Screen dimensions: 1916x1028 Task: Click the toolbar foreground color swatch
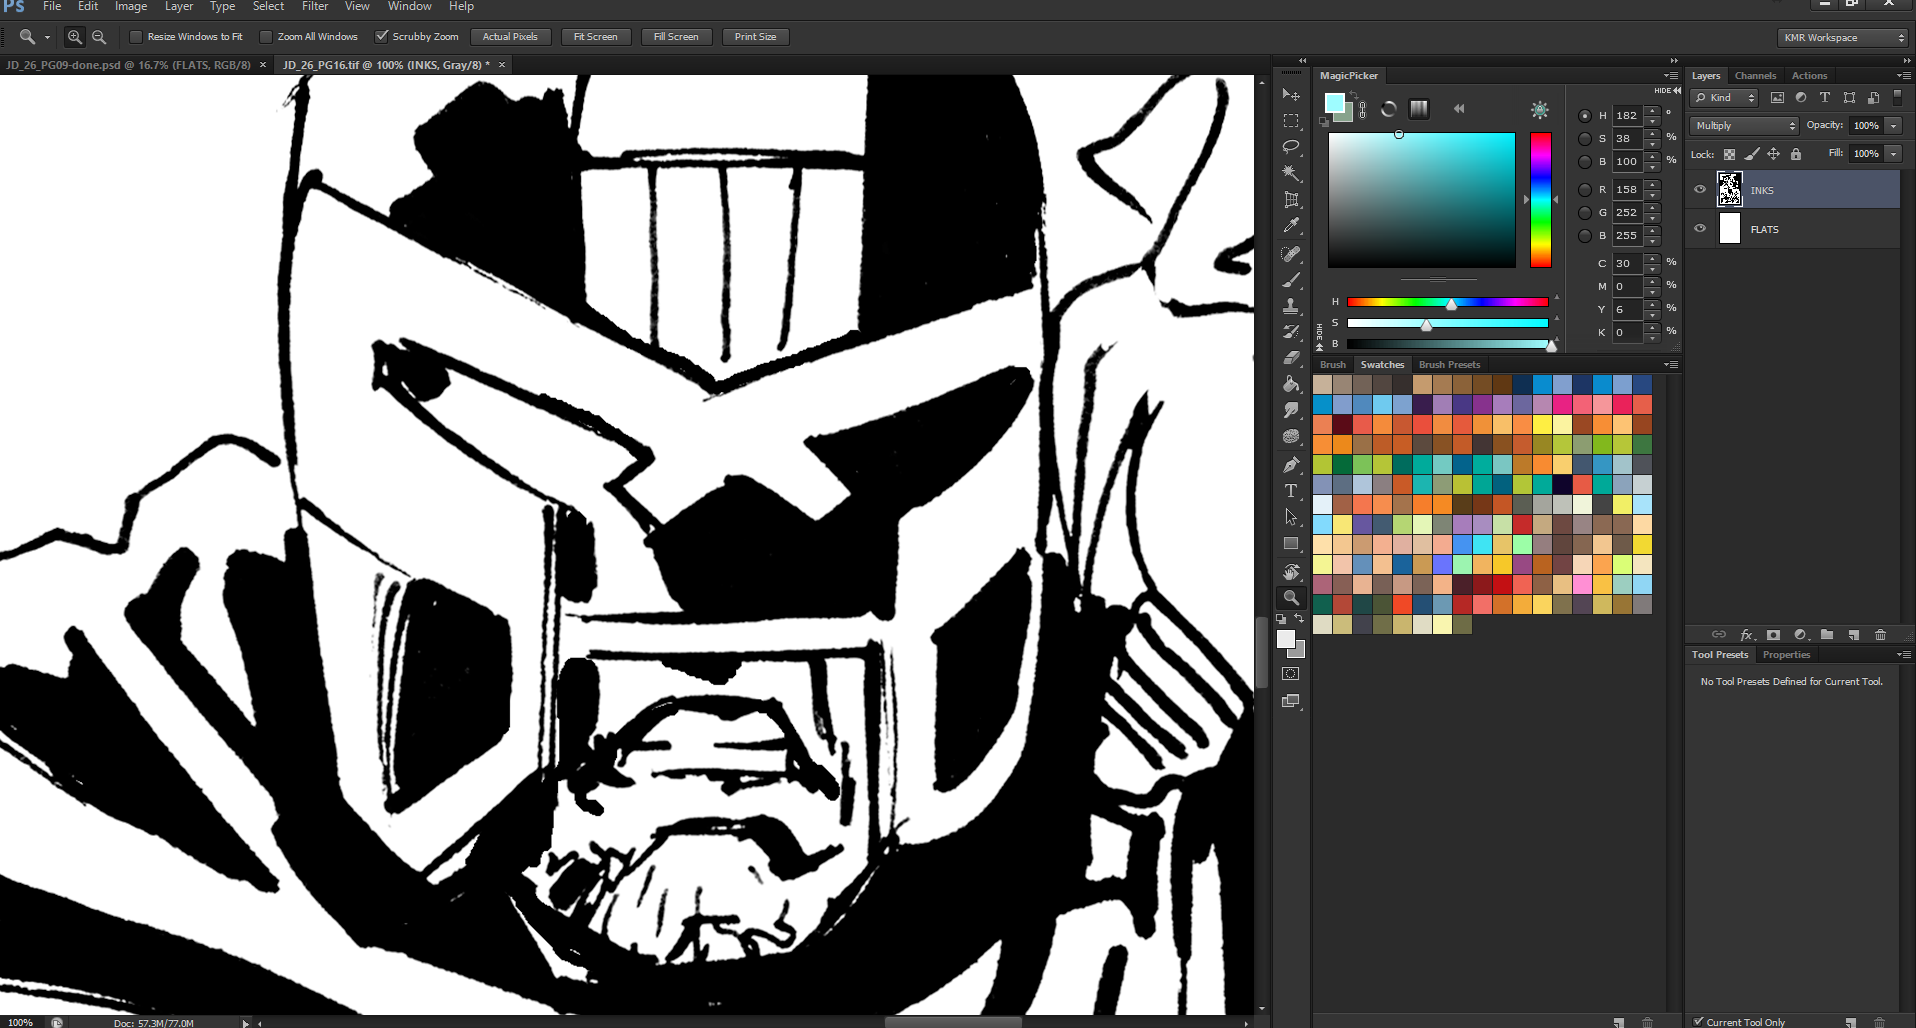(1286, 640)
